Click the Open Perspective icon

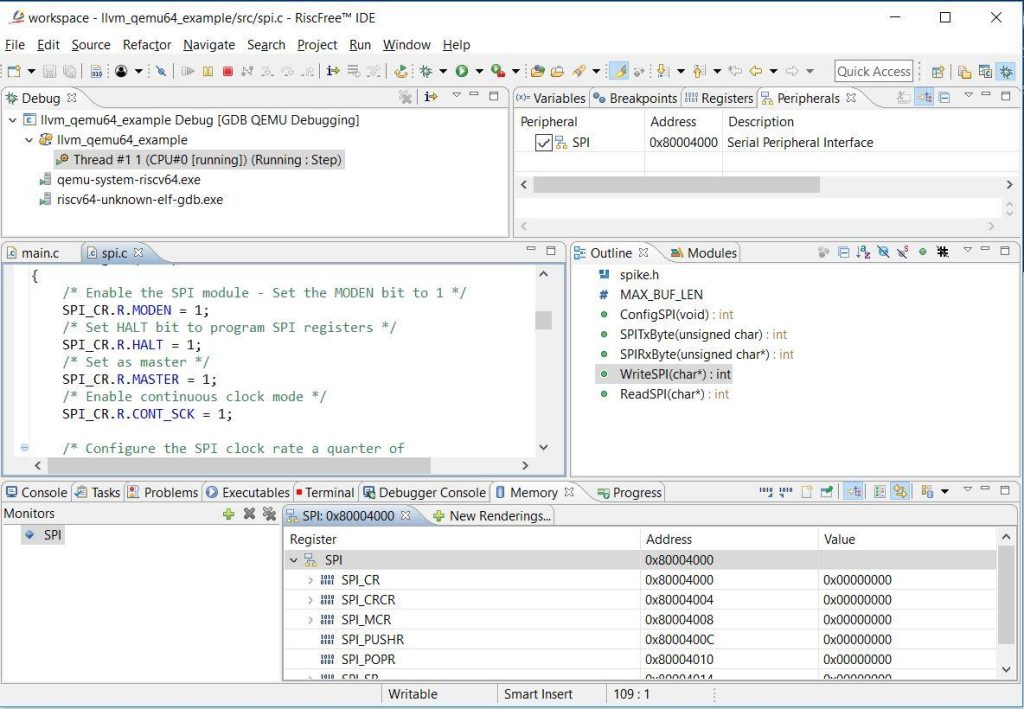[938, 71]
